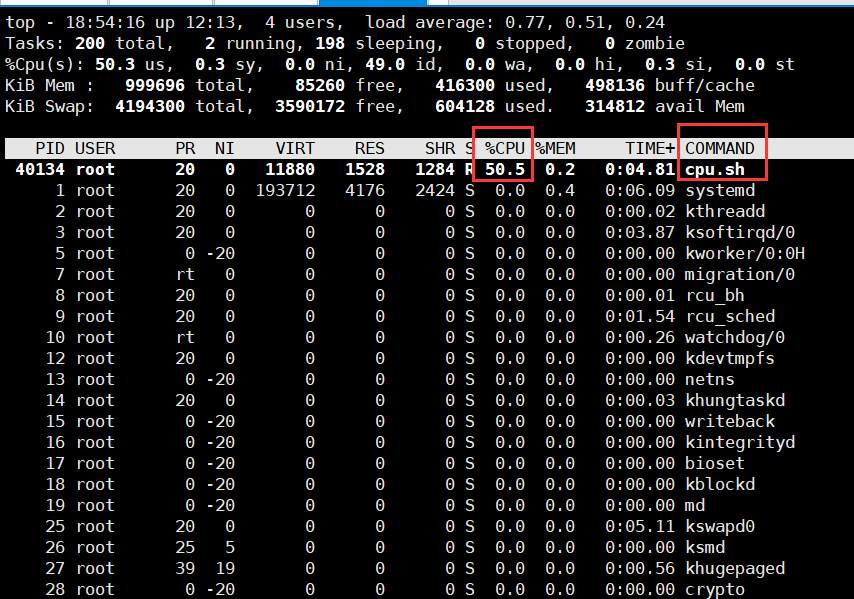Click the 11880 VIRT value for cpu.sh
854x599 pixels.
pyautogui.click(x=290, y=169)
